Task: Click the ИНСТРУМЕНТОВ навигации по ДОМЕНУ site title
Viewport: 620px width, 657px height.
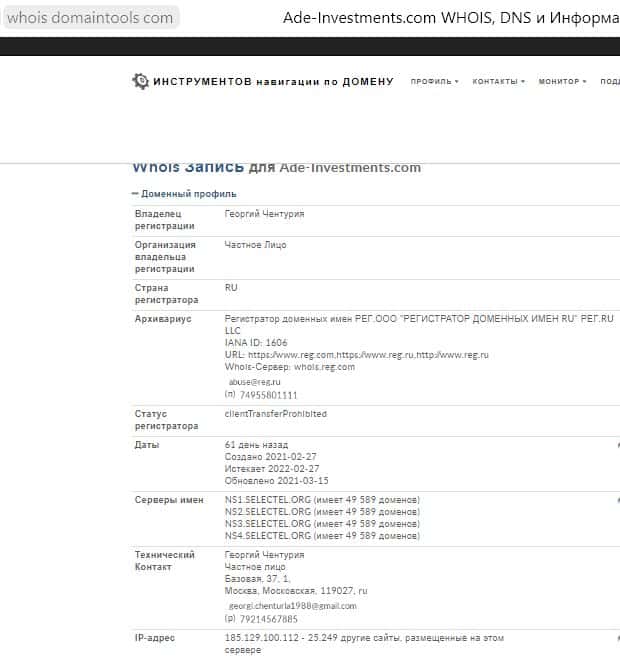Action: [273, 81]
